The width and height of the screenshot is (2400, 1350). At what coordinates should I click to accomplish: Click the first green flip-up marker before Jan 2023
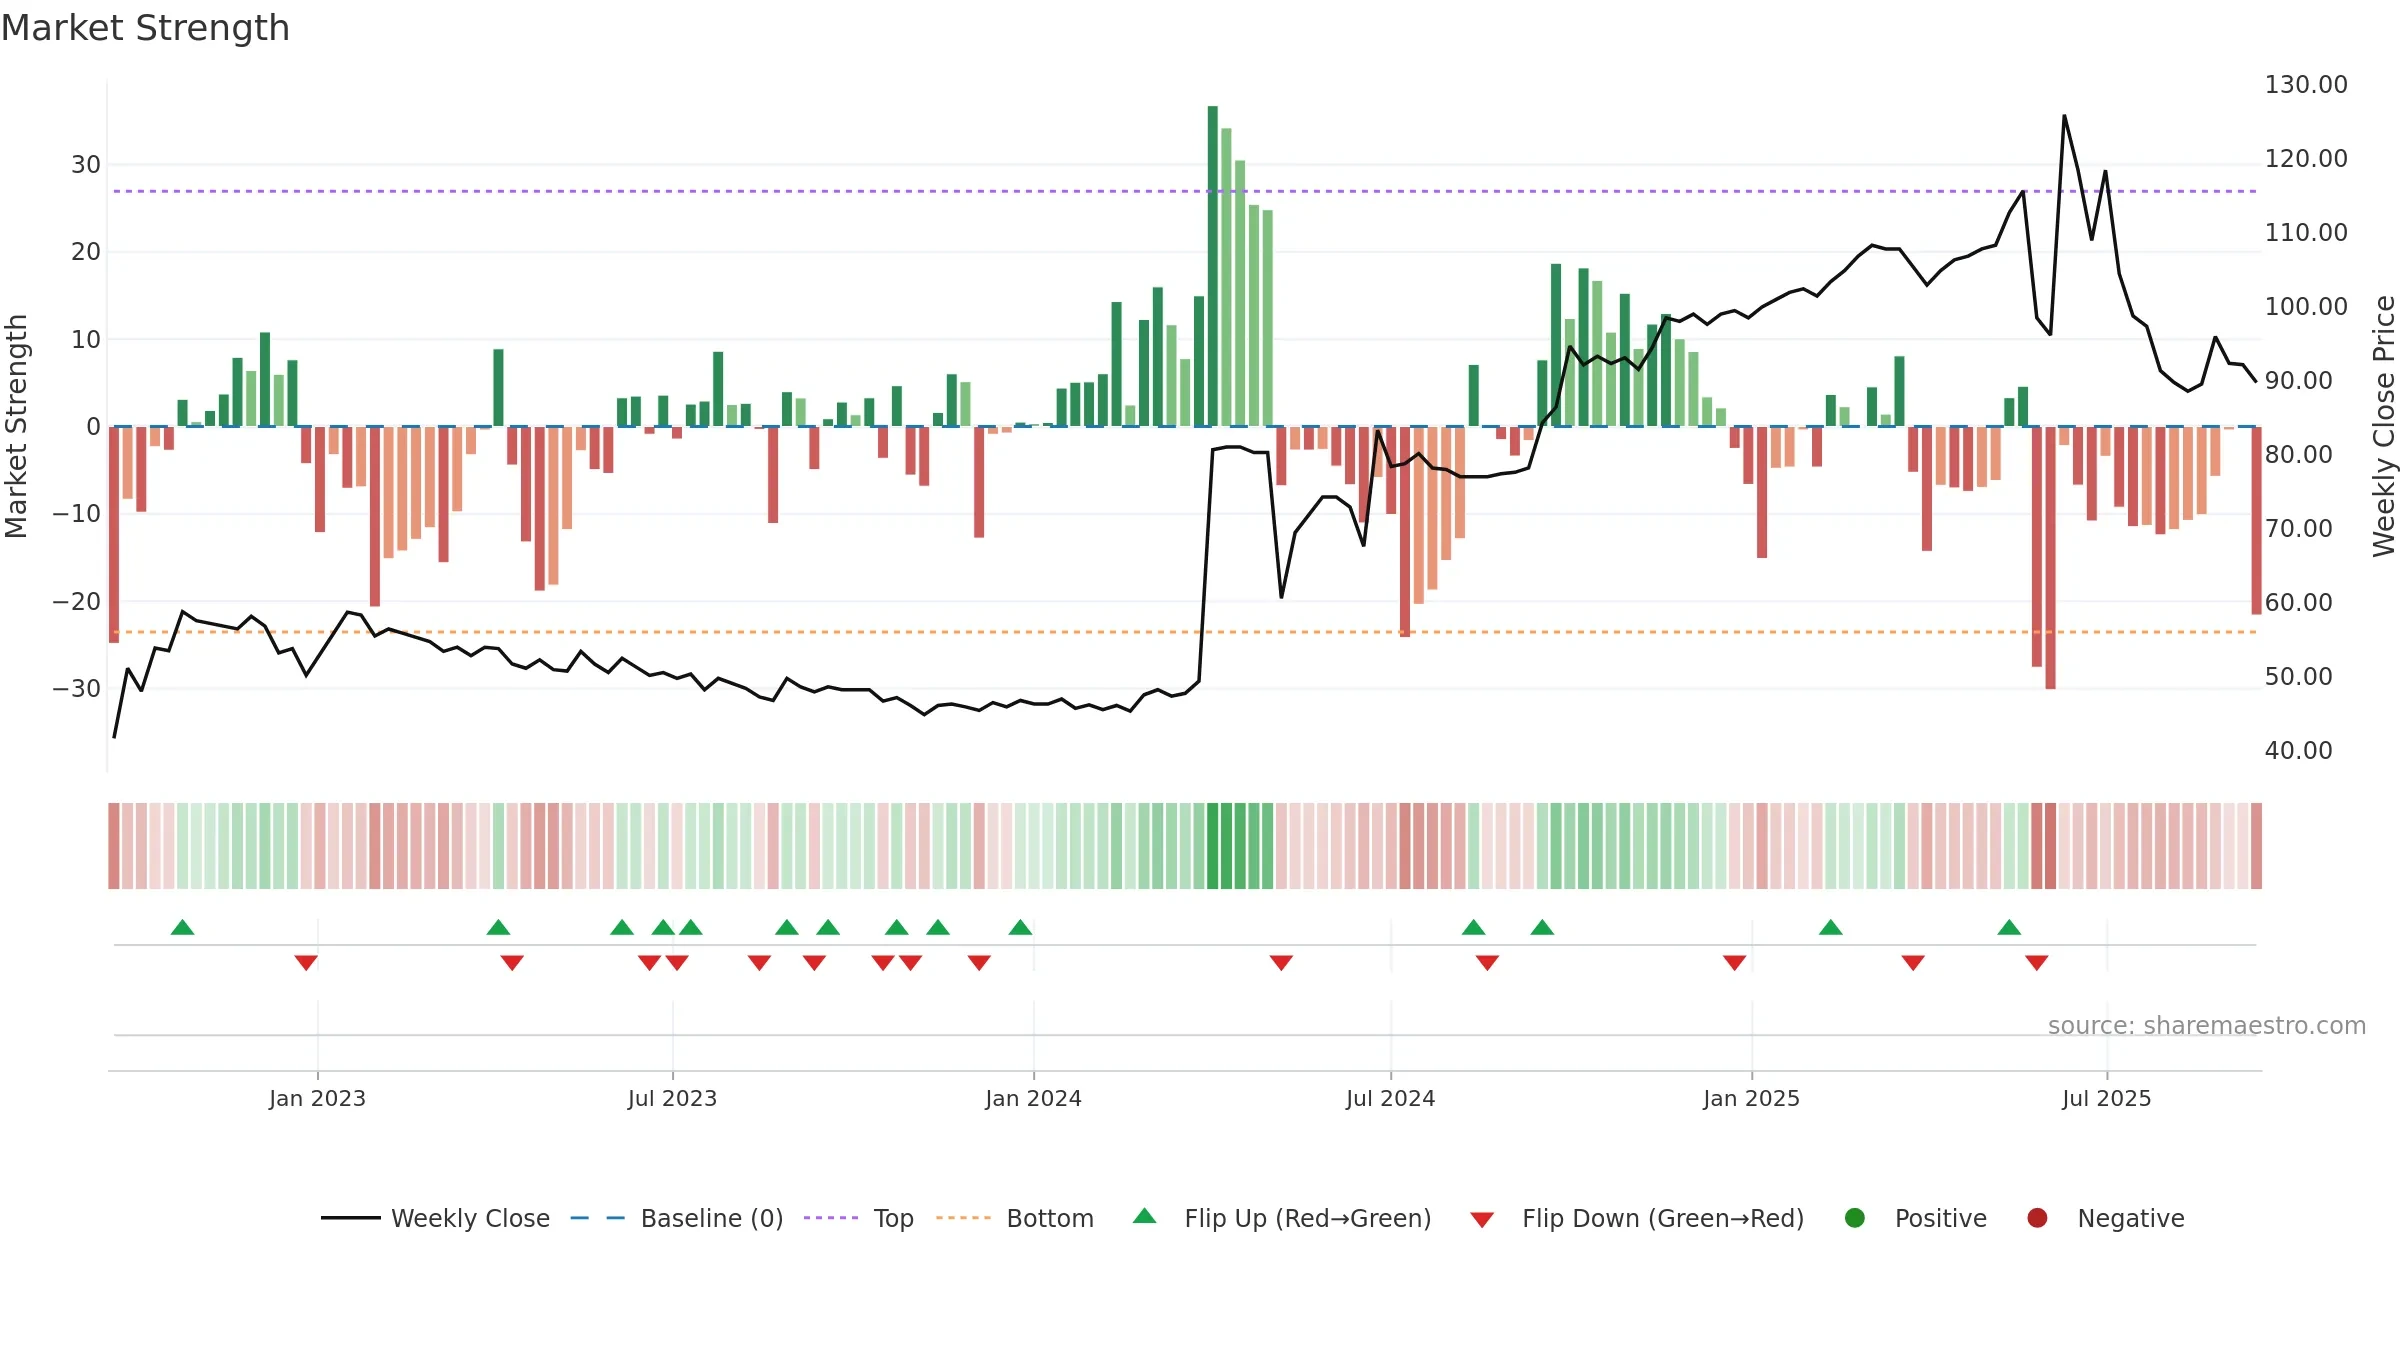coord(182,927)
